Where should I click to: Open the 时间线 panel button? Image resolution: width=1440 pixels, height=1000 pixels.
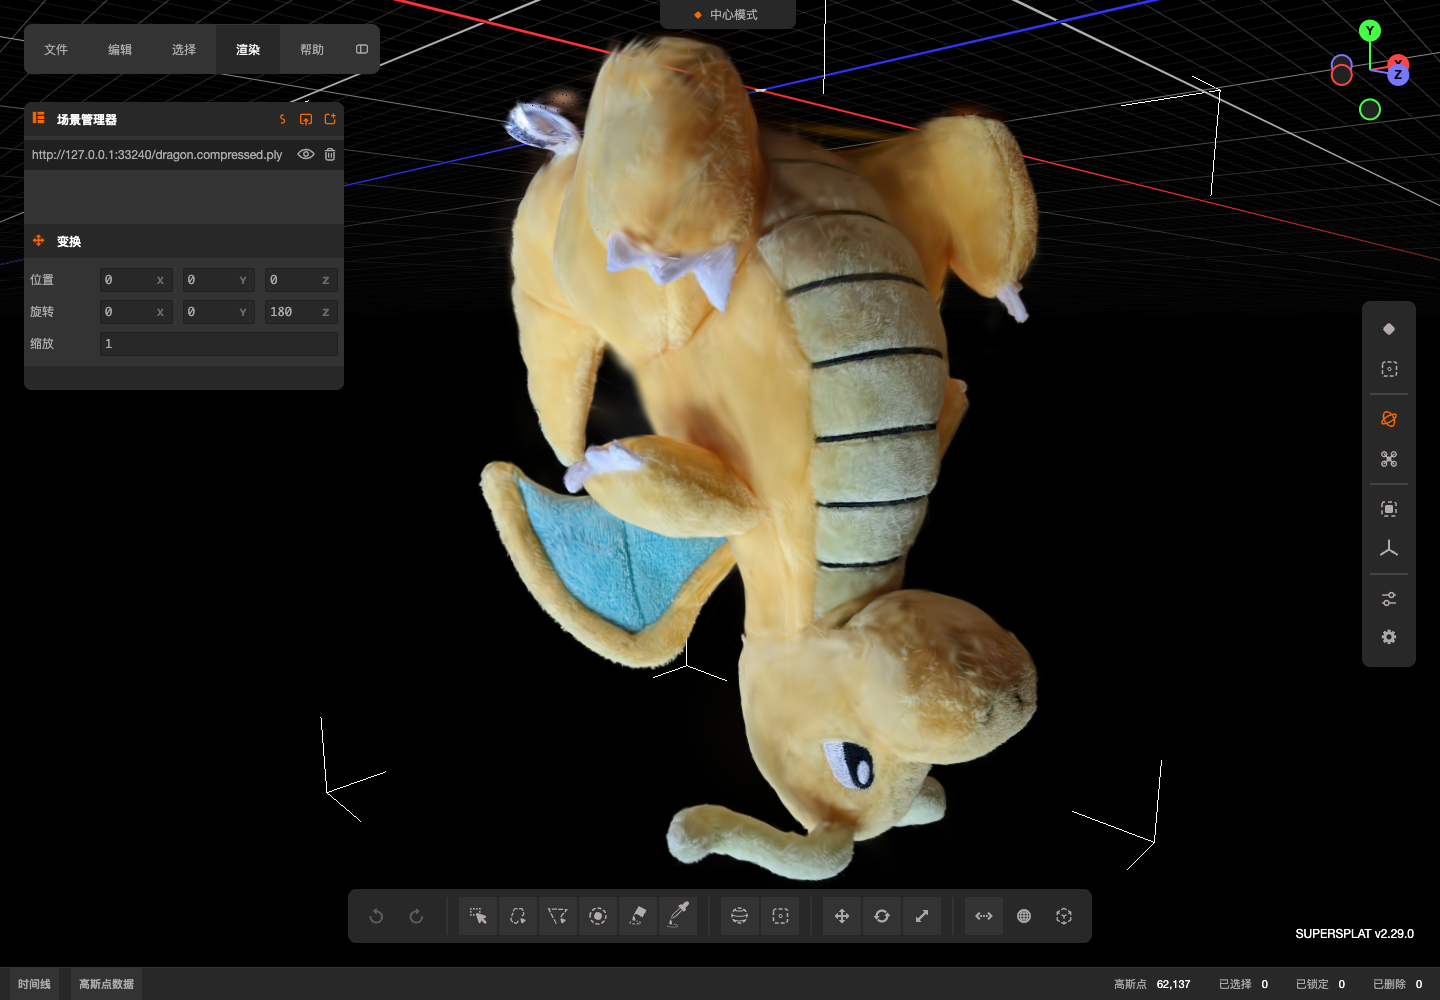(34, 984)
